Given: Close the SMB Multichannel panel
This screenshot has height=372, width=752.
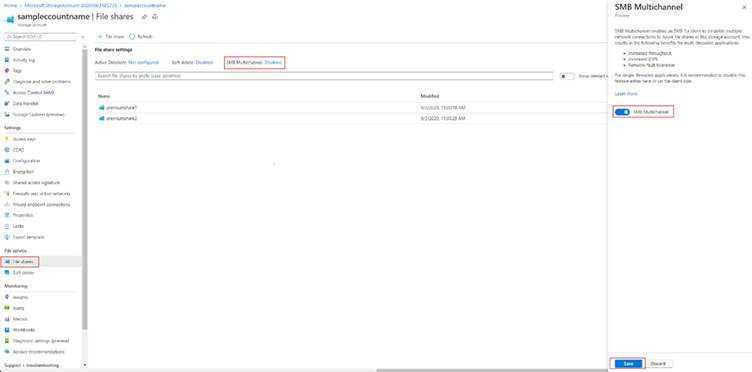Looking at the screenshot, I should click(744, 8).
